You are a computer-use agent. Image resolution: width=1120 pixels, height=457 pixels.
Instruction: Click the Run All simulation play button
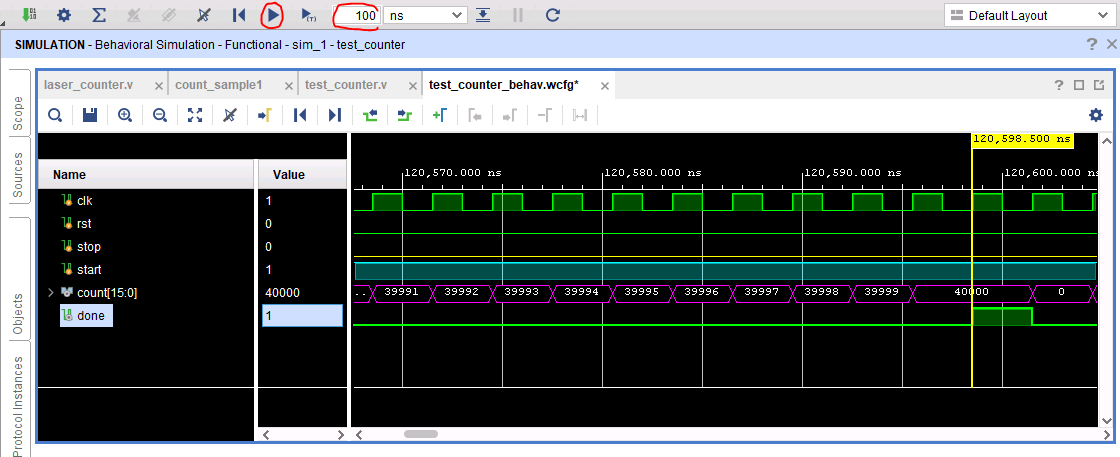coord(272,15)
